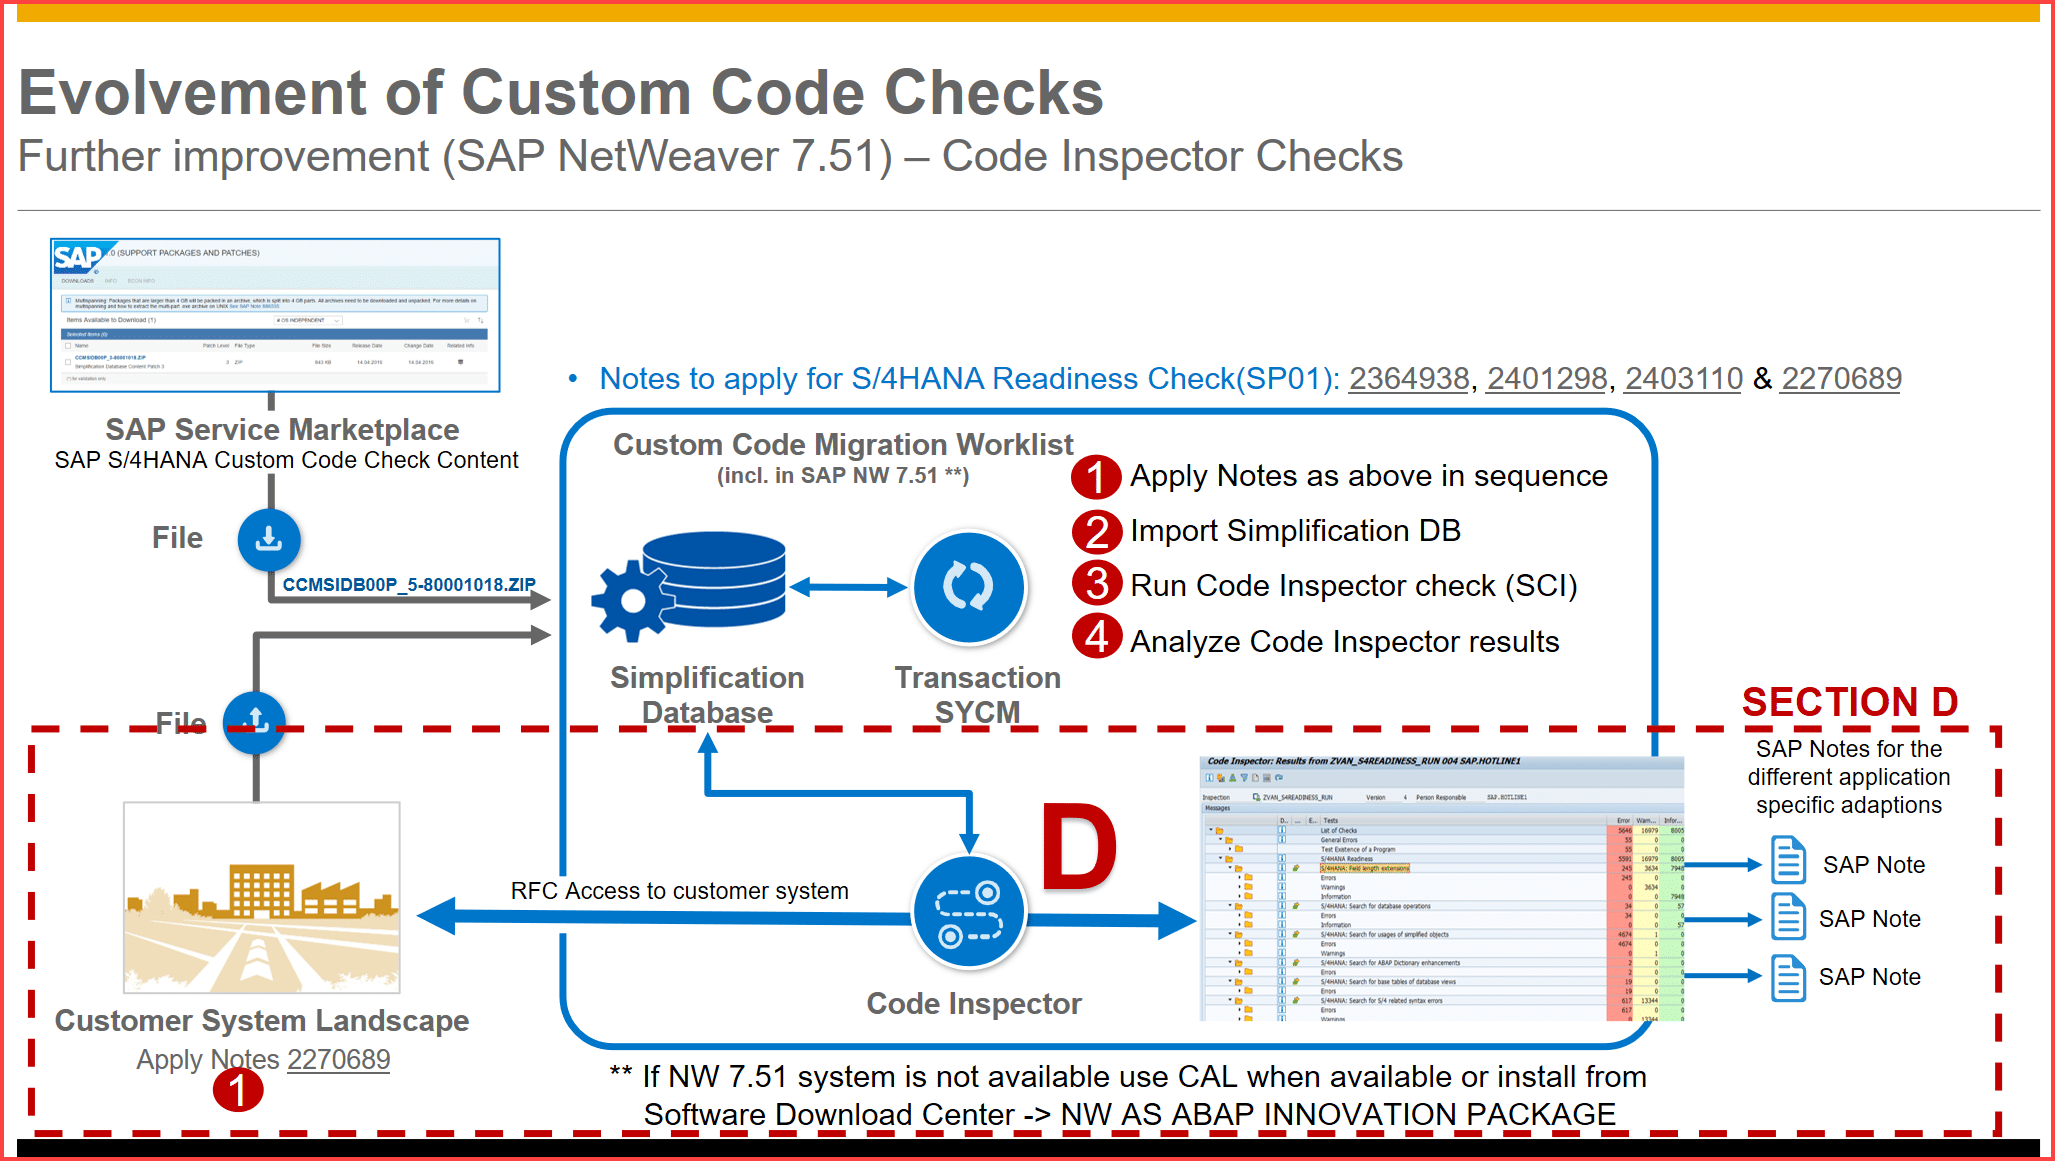The width and height of the screenshot is (2055, 1161).
Task: Click the file upload icon above Customer System Landscape
Action: coord(254,722)
